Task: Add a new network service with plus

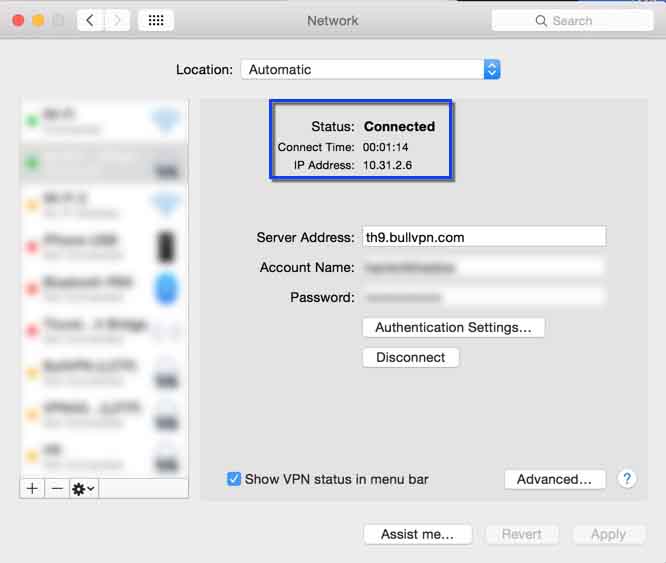Action: point(32,489)
